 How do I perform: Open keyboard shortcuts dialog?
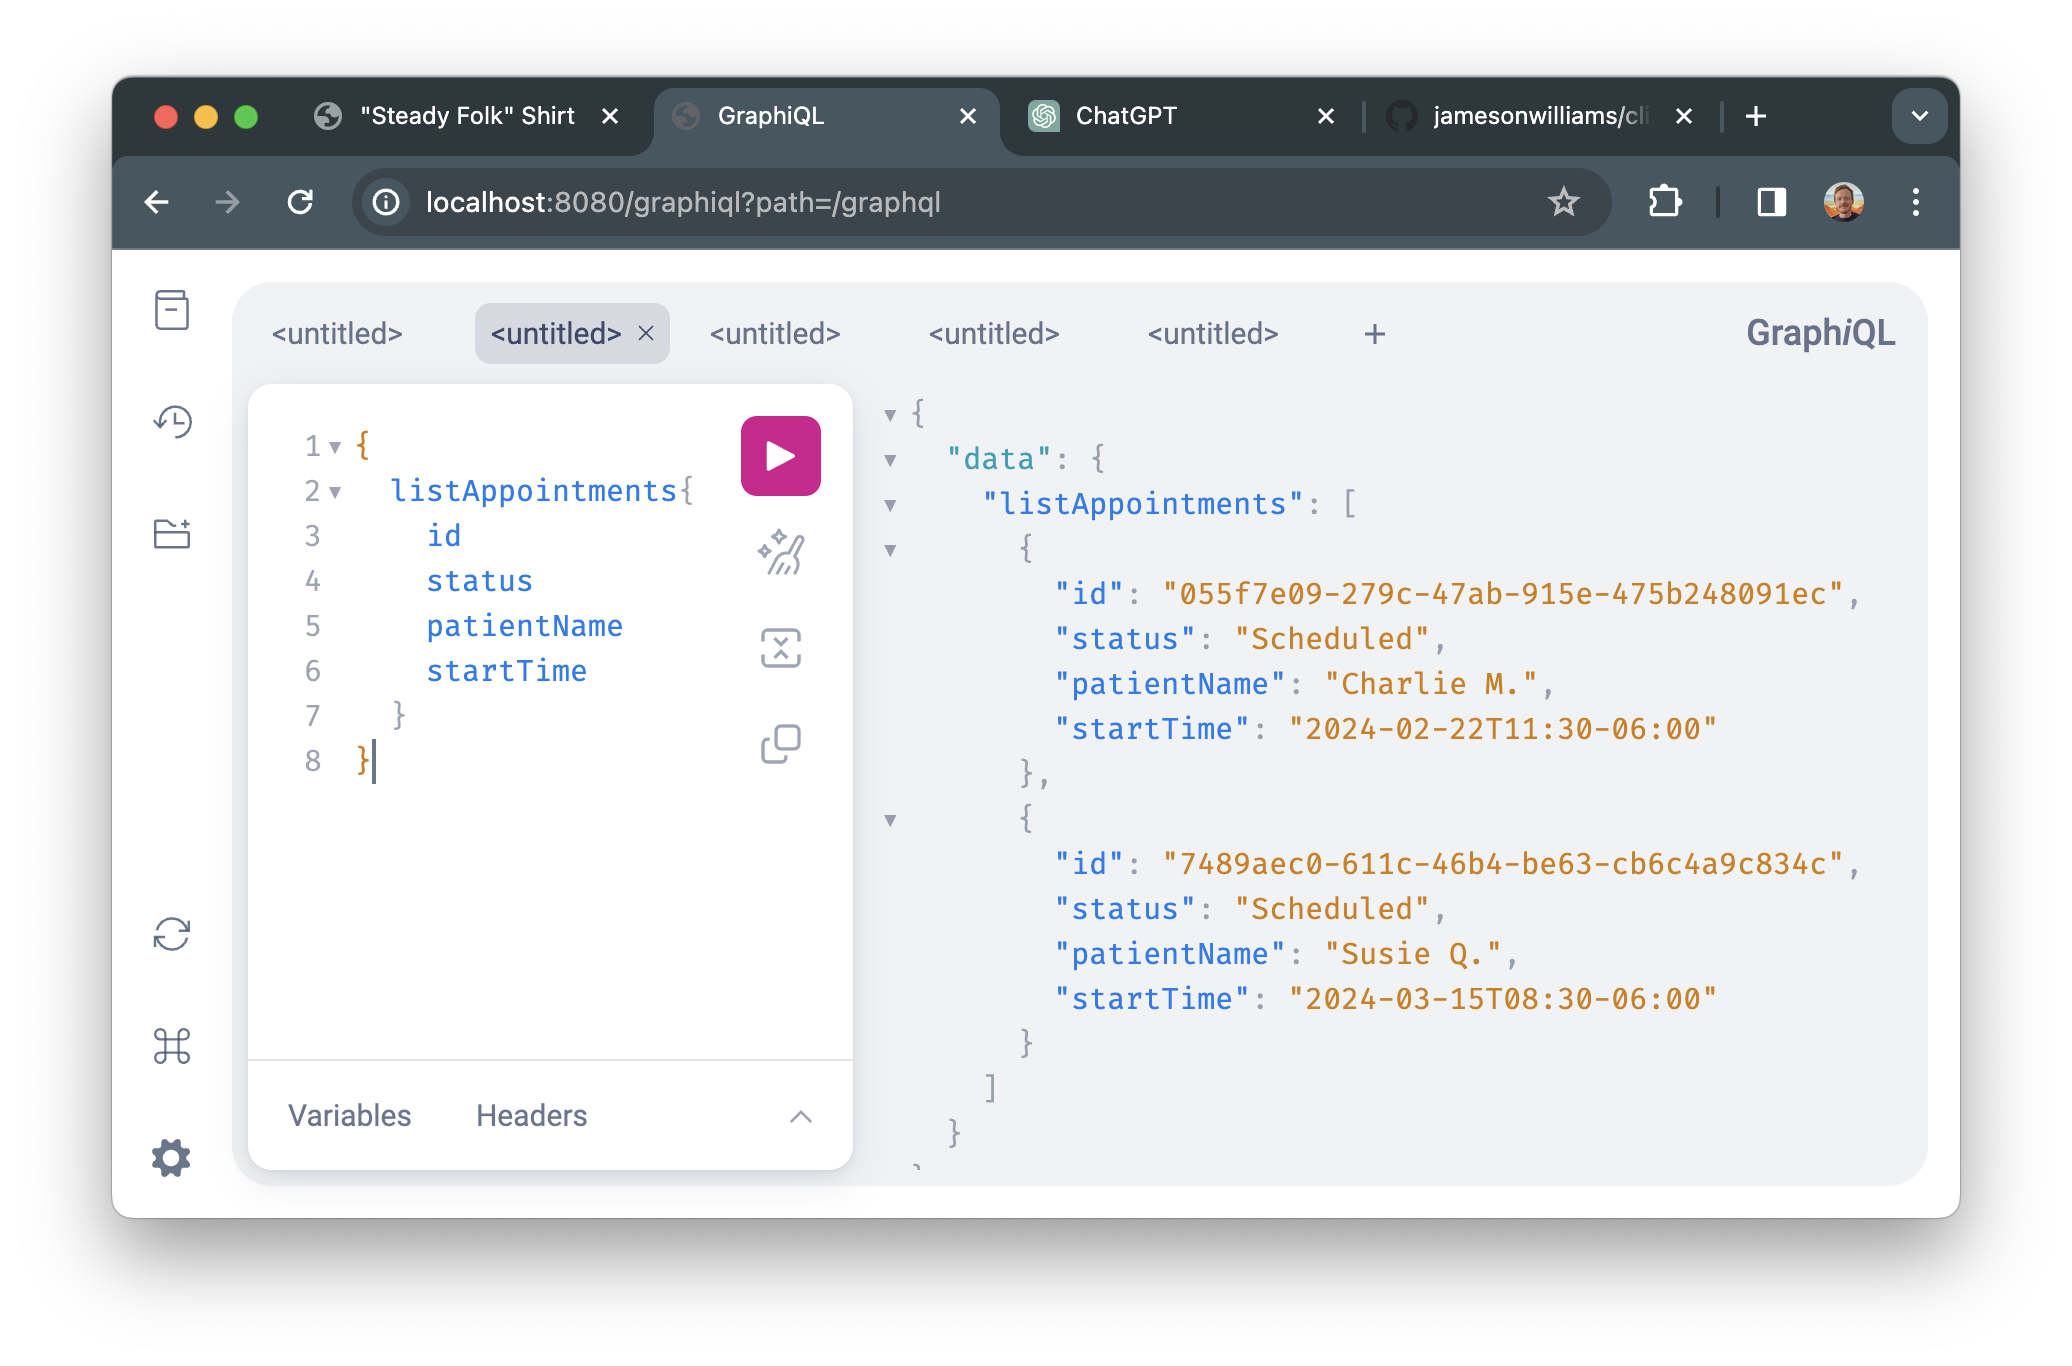pos(172,1046)
